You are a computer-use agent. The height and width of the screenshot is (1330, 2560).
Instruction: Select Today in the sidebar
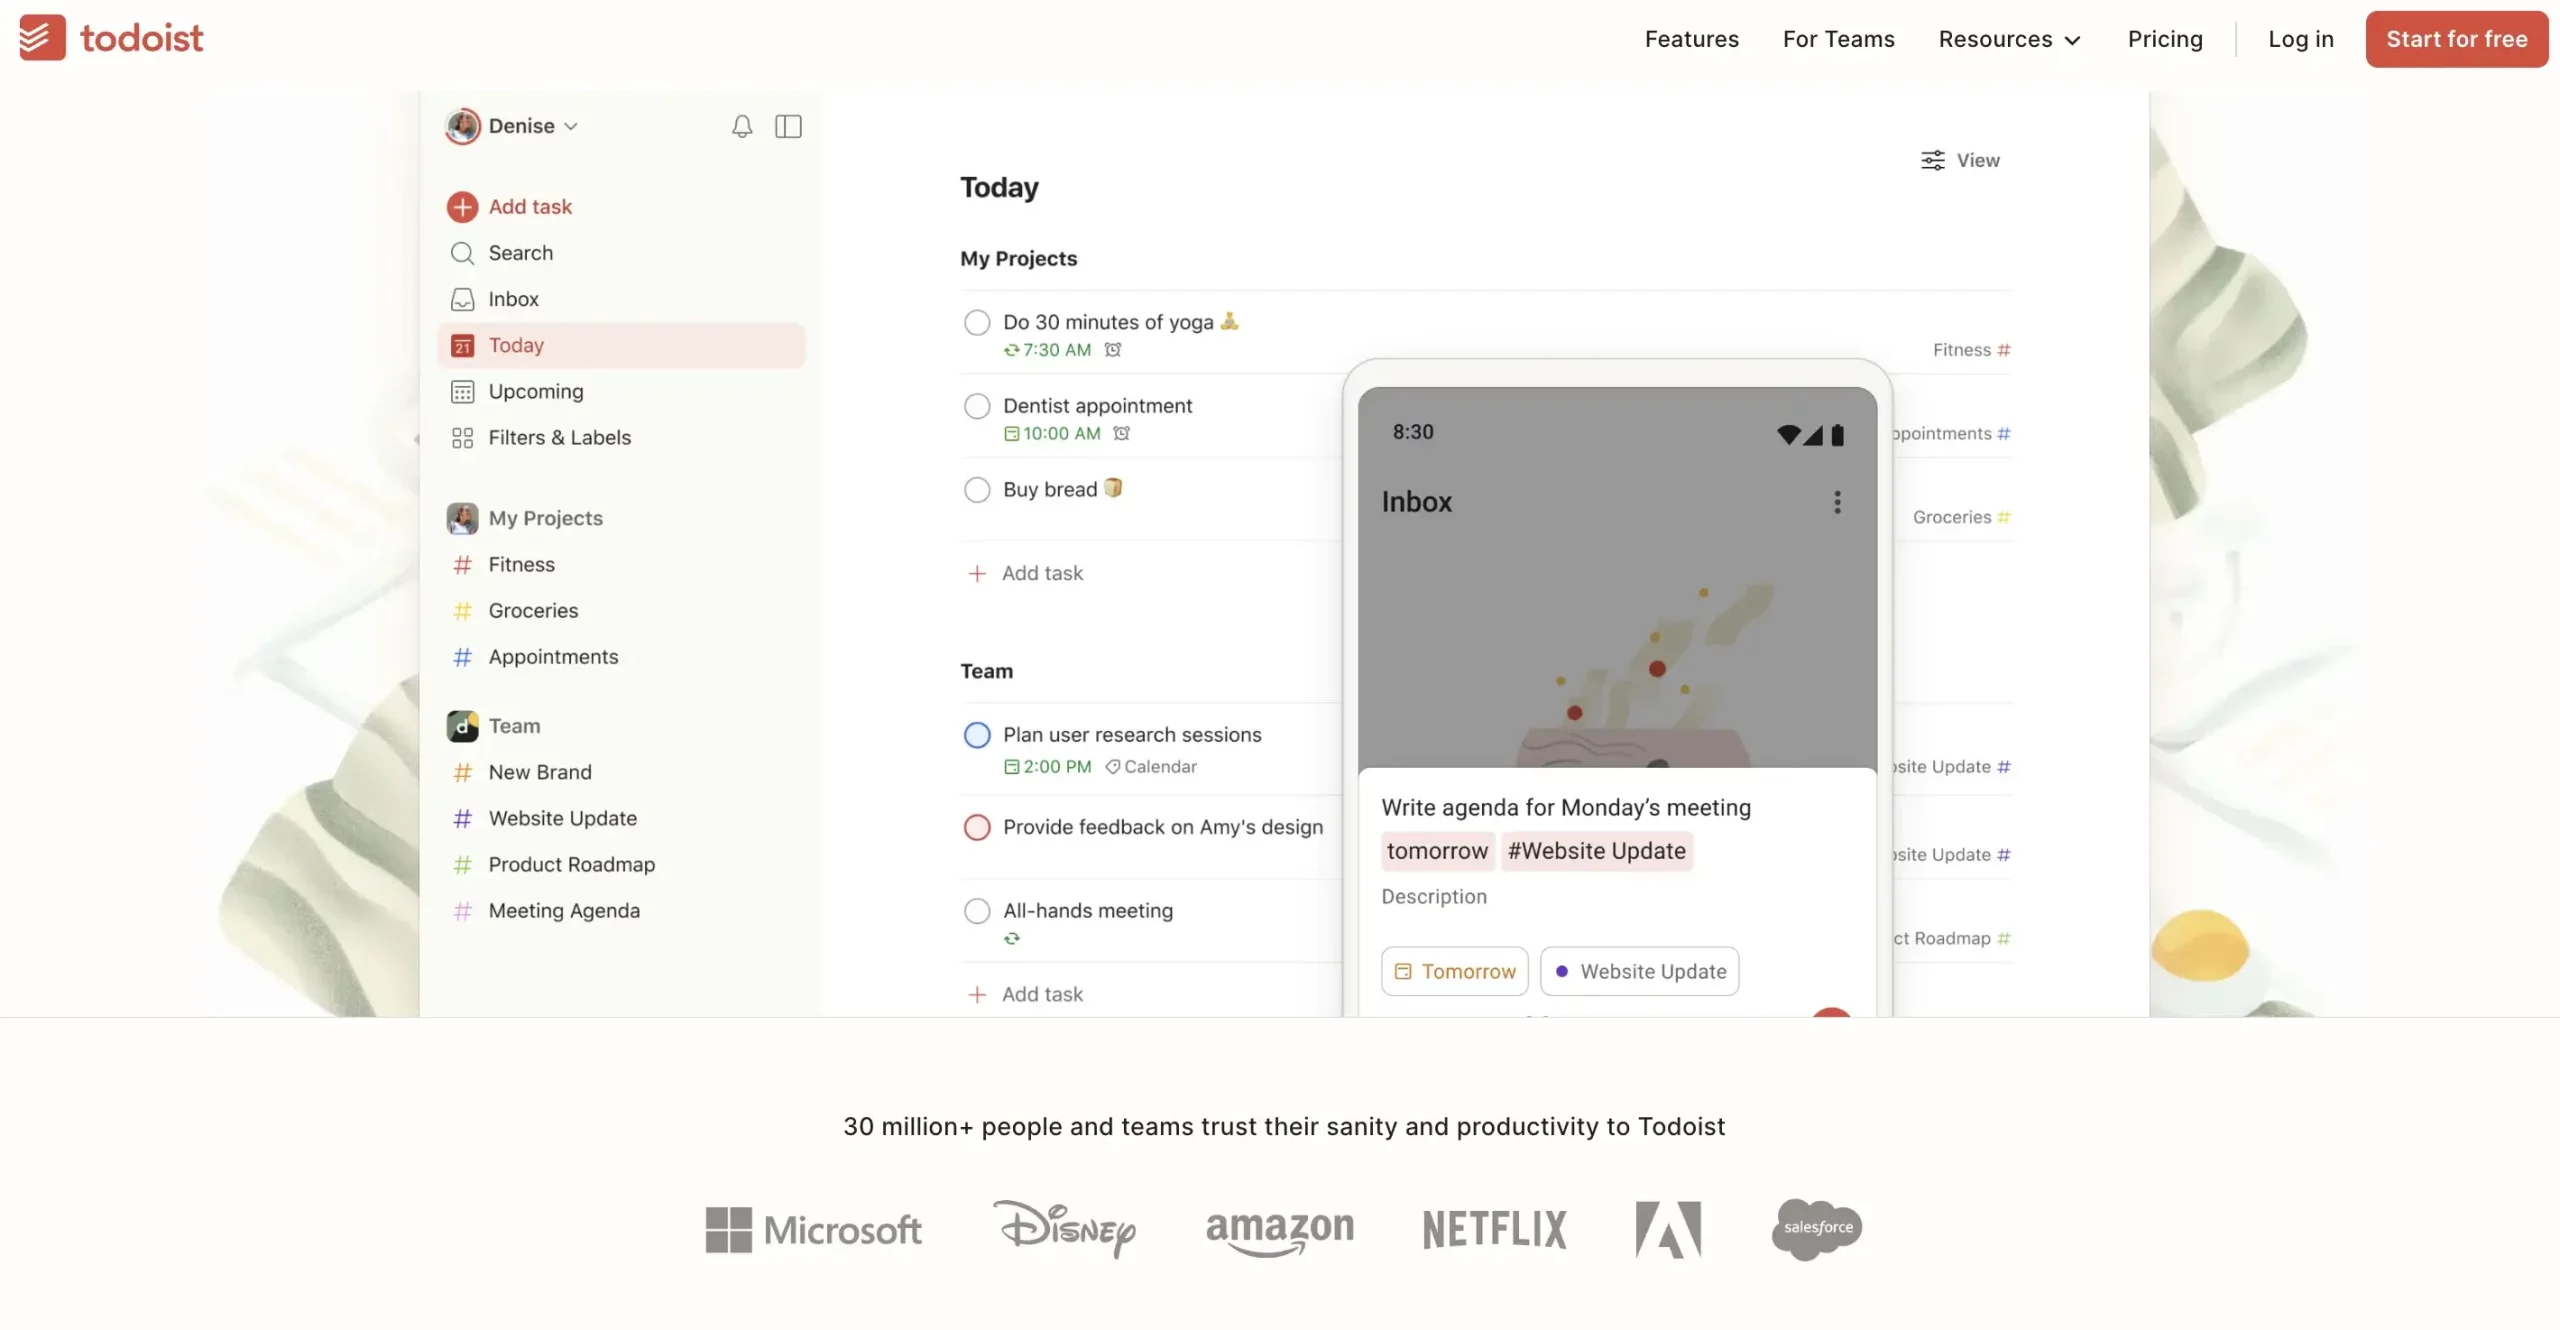621,346
